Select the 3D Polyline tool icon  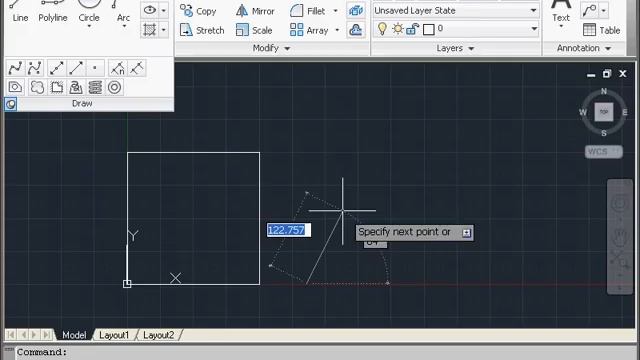click(76, 87)
